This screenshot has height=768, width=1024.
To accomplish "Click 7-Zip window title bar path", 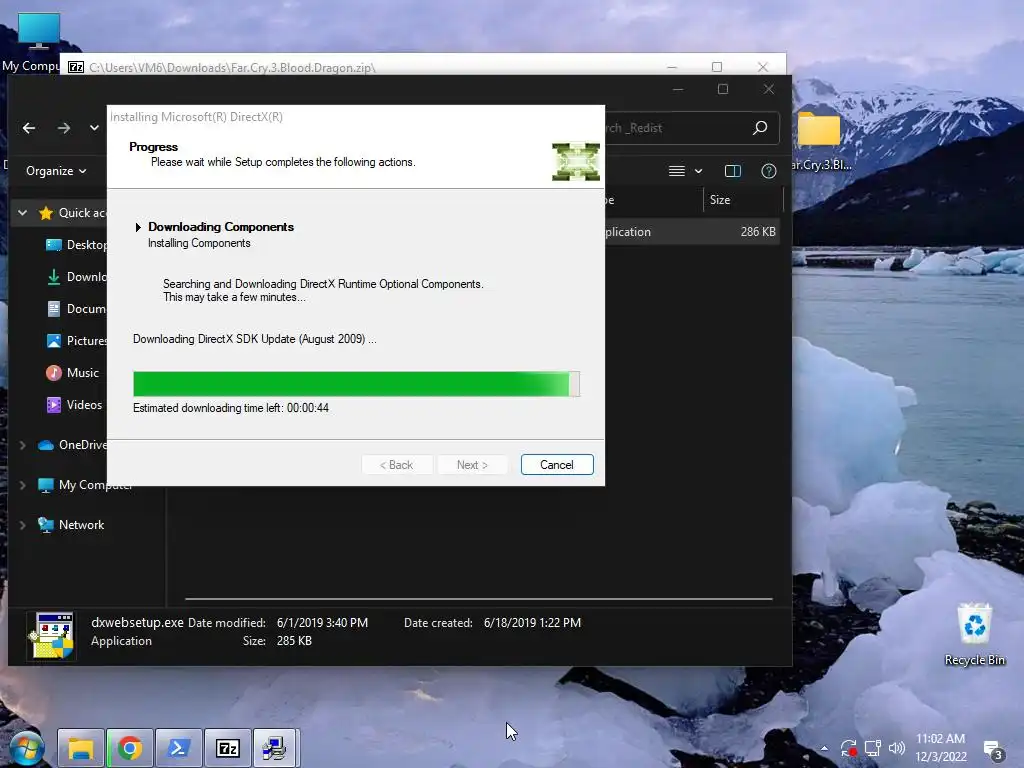I will 232,67.
